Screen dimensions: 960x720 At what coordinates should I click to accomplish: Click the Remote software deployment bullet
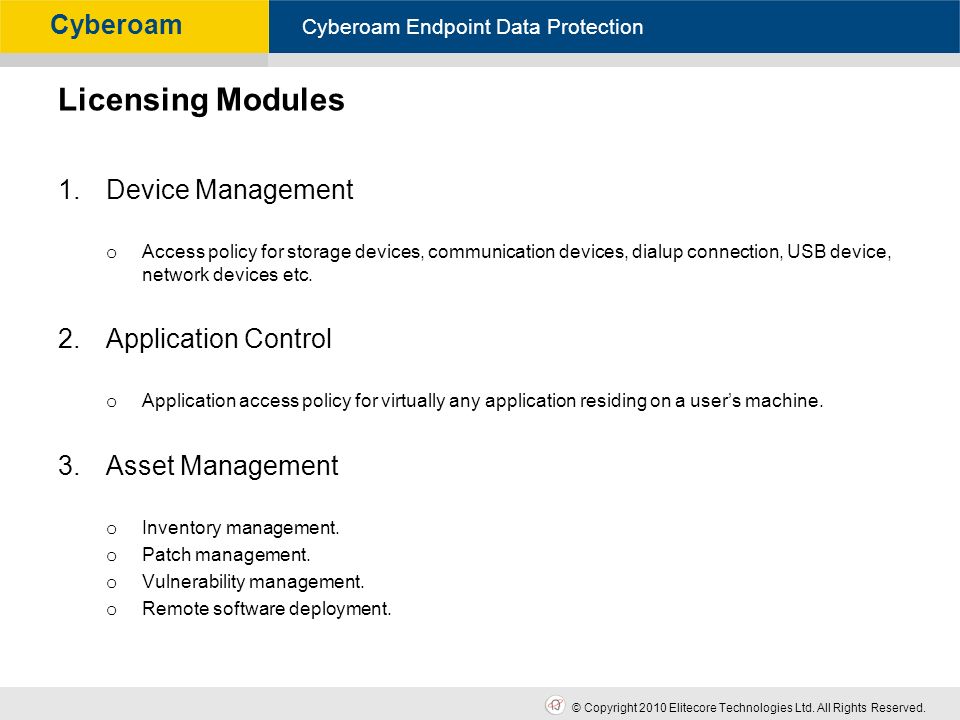(x=266, y=609)
